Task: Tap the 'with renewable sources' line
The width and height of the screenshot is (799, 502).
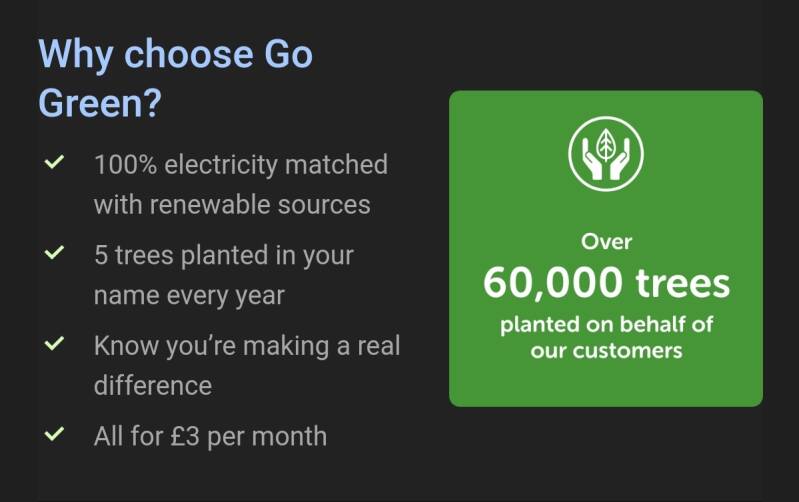Action: pos(232,205)
